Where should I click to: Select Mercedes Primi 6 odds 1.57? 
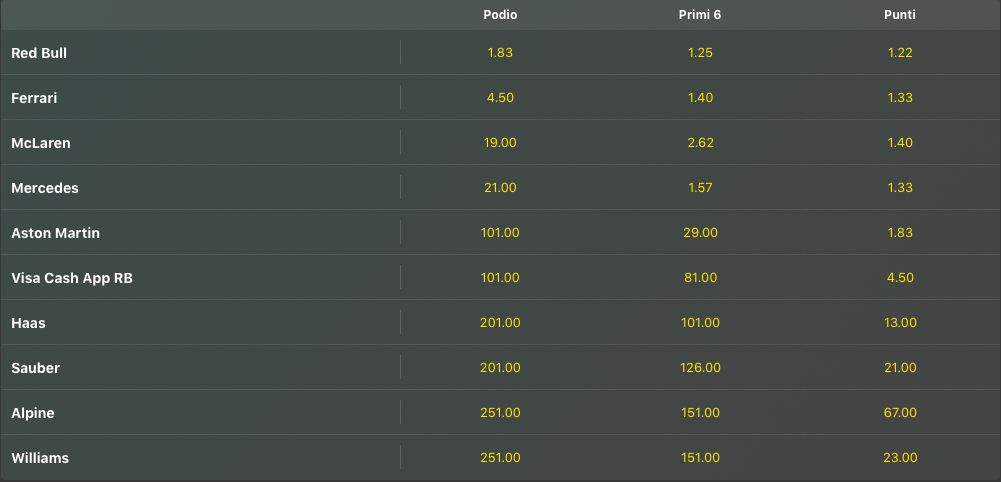[700, 188]
